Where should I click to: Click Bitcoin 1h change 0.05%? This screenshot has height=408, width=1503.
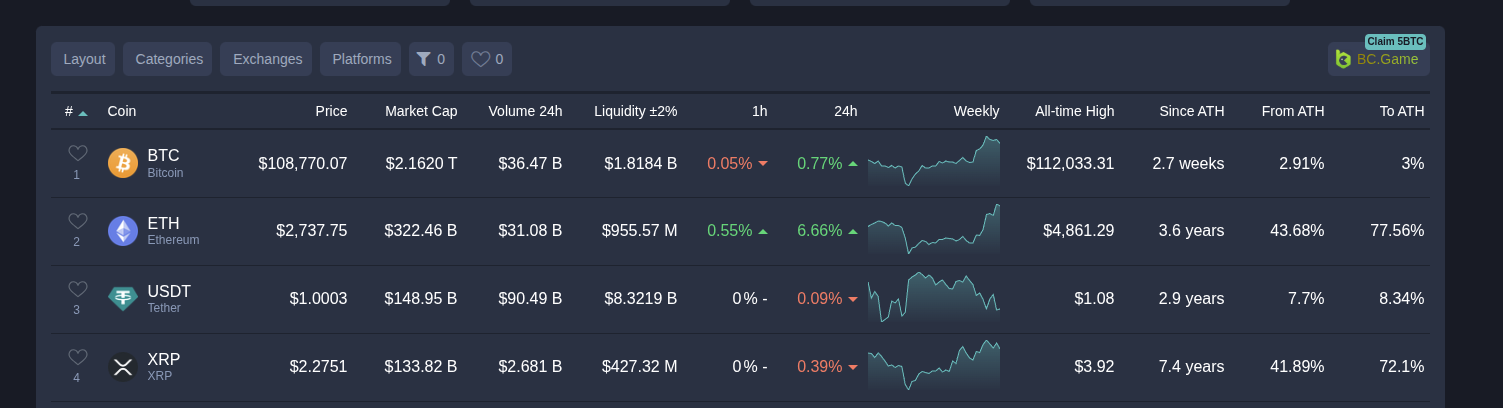pos(737,163)
